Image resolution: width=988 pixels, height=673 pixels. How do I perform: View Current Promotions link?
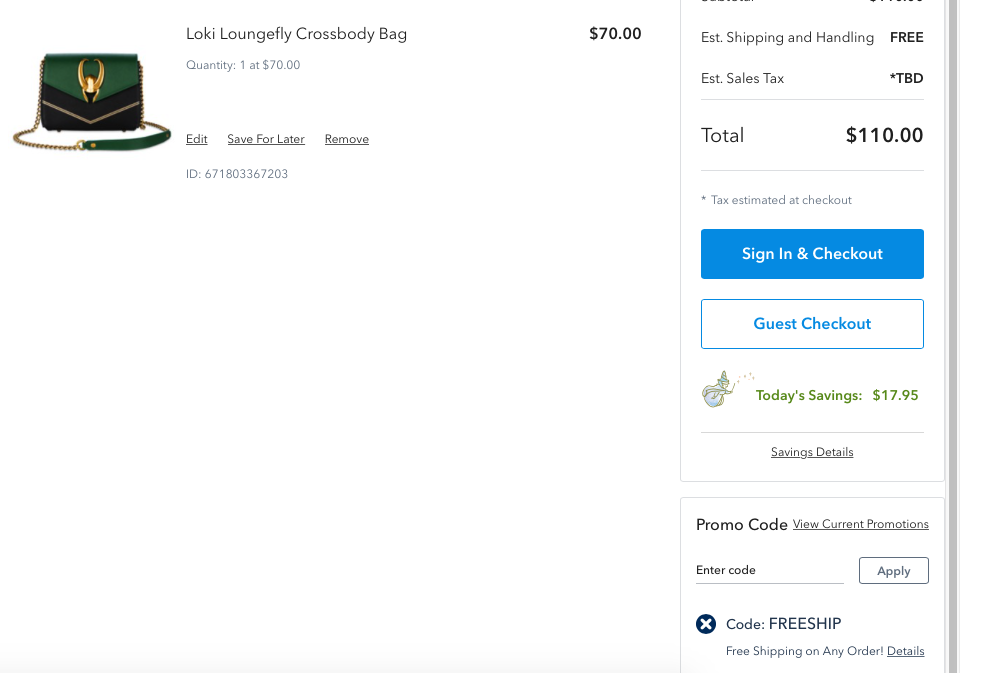[860, 524]
